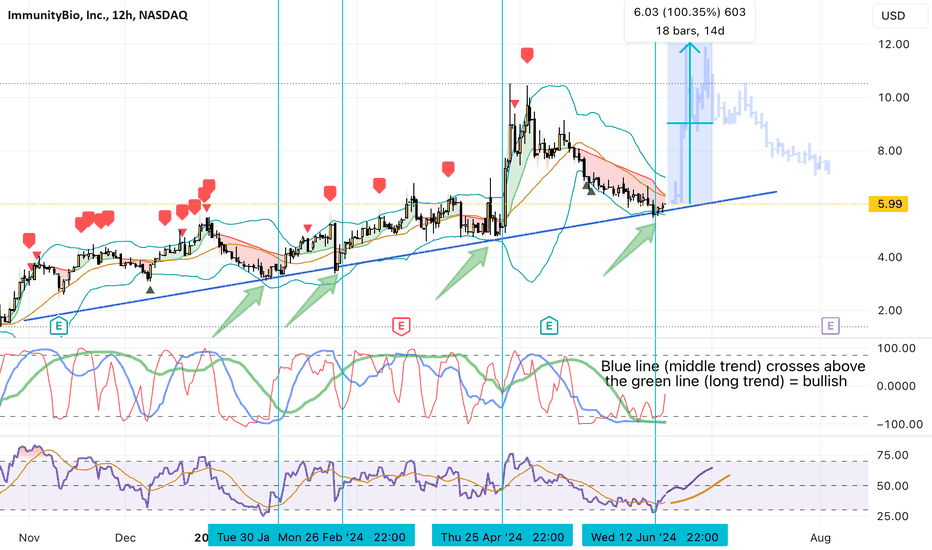
Task: Click the Tue 30 Ja date label
Action: click(243, 537)
